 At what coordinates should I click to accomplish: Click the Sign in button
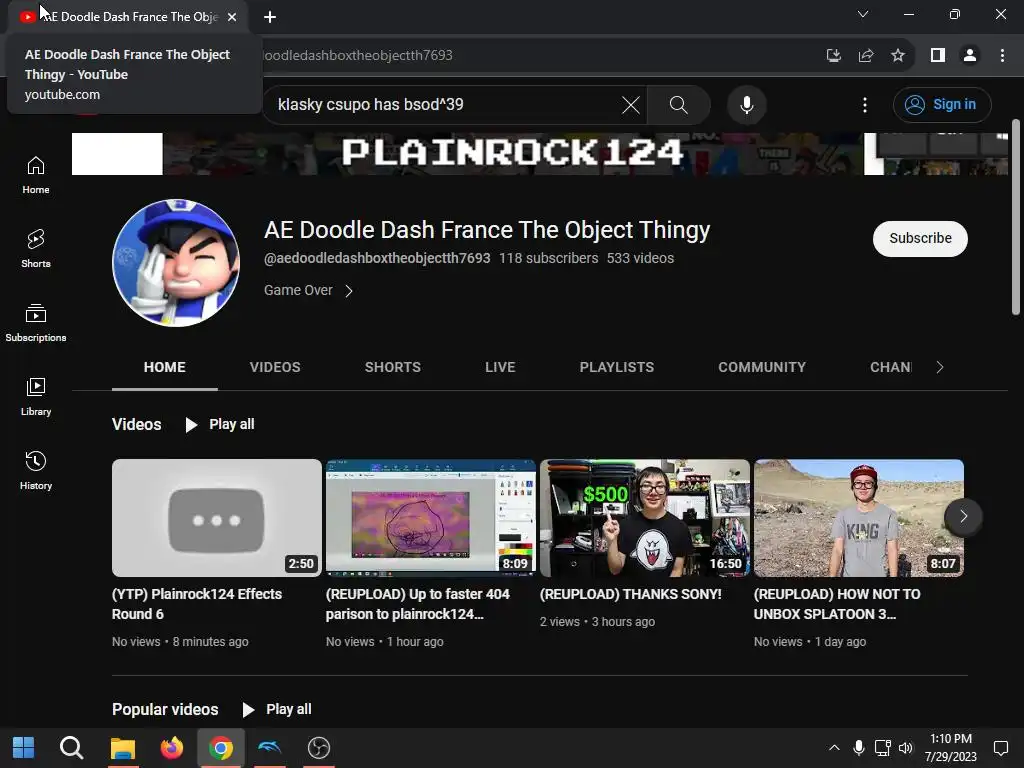pos(942,104)
